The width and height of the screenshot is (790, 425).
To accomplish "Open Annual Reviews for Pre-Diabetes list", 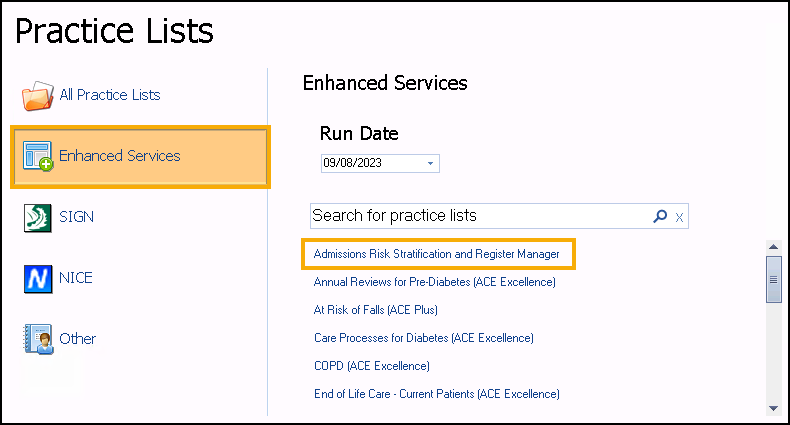I will pos(434,282).
